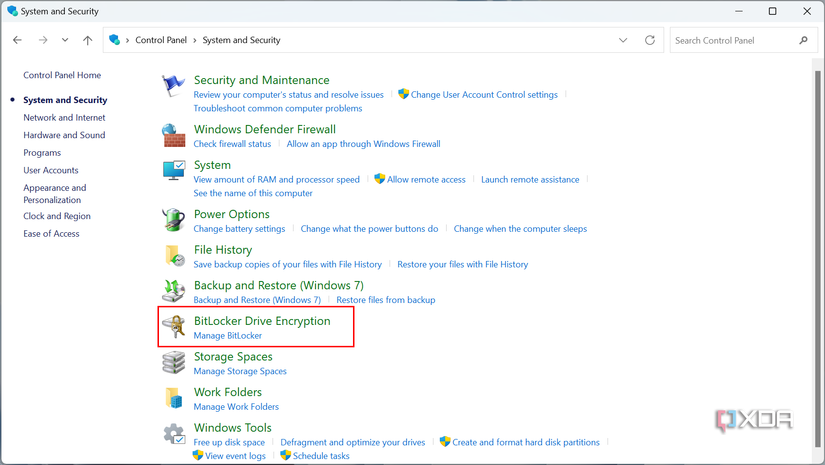Refresh the Control Panel view

point(650,40)
